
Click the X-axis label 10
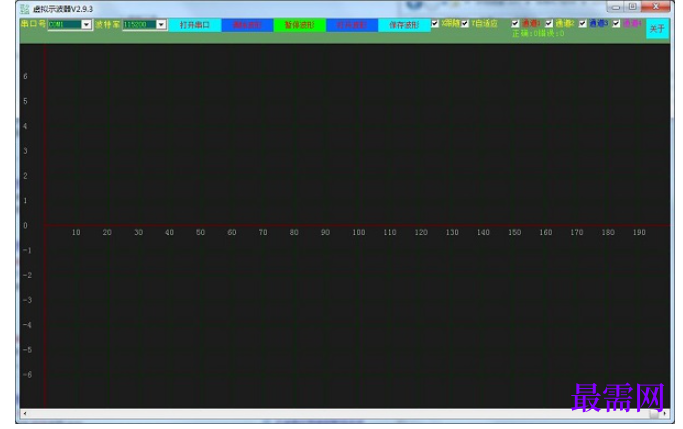(x=76, y=233)
